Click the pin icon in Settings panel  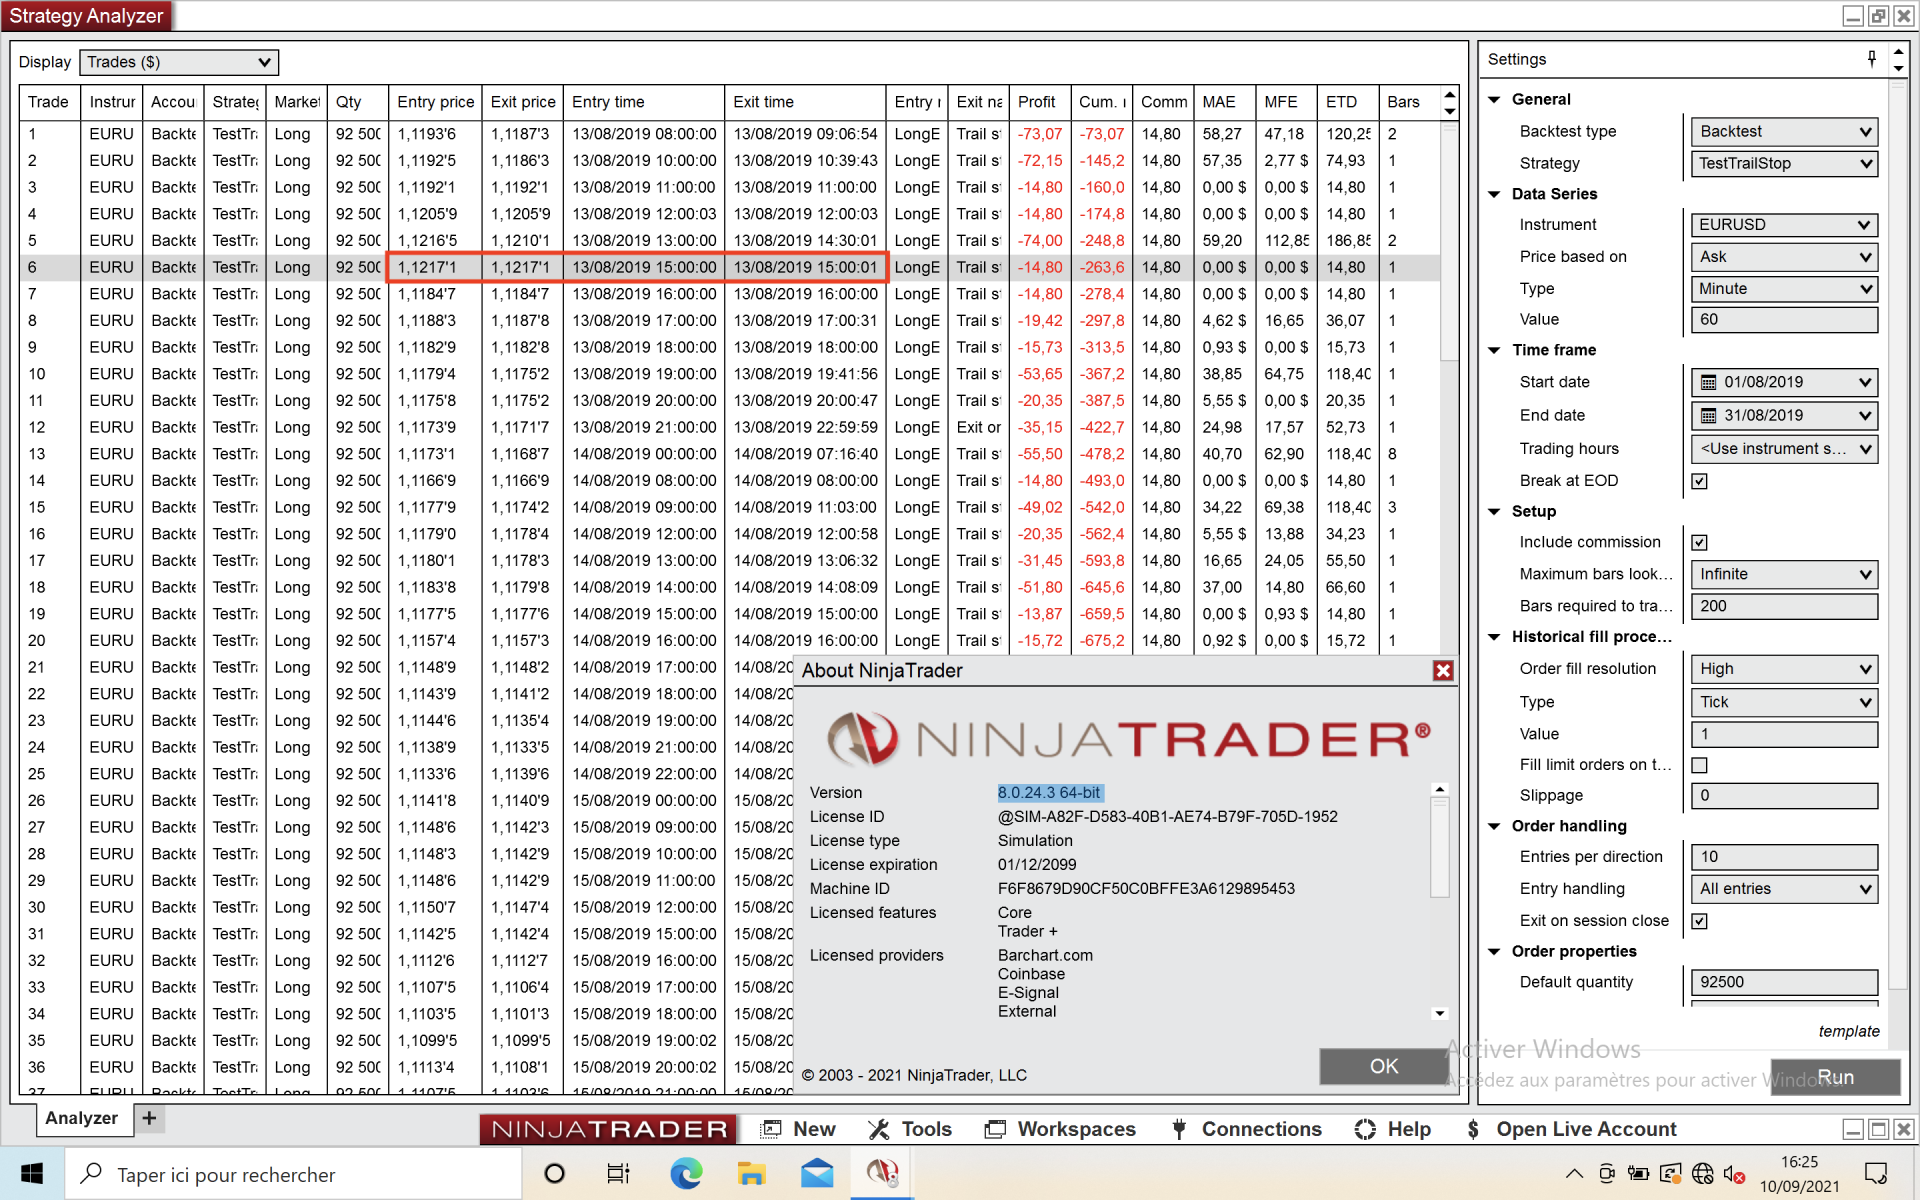tap(1871, 59)
